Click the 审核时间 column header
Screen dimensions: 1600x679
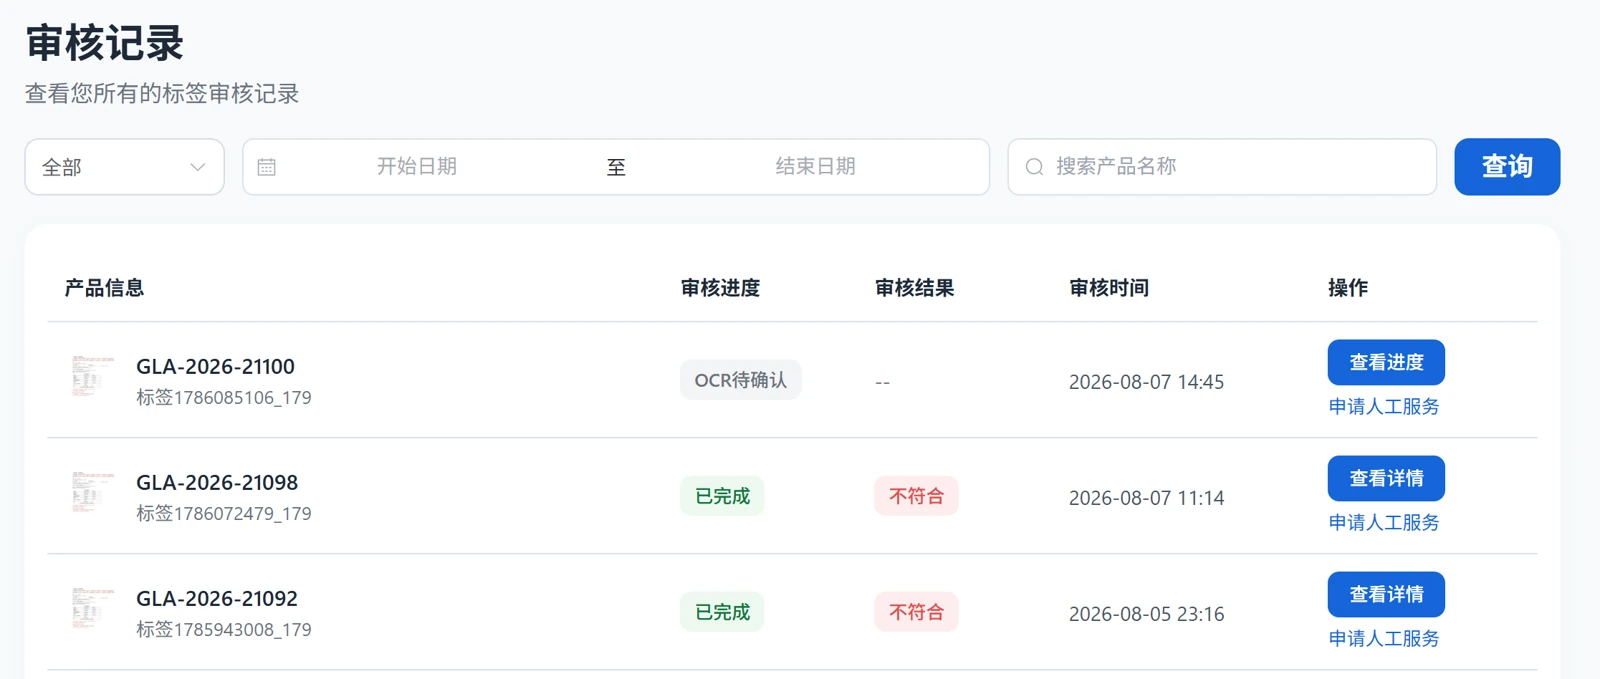[x=1109, y=288]
